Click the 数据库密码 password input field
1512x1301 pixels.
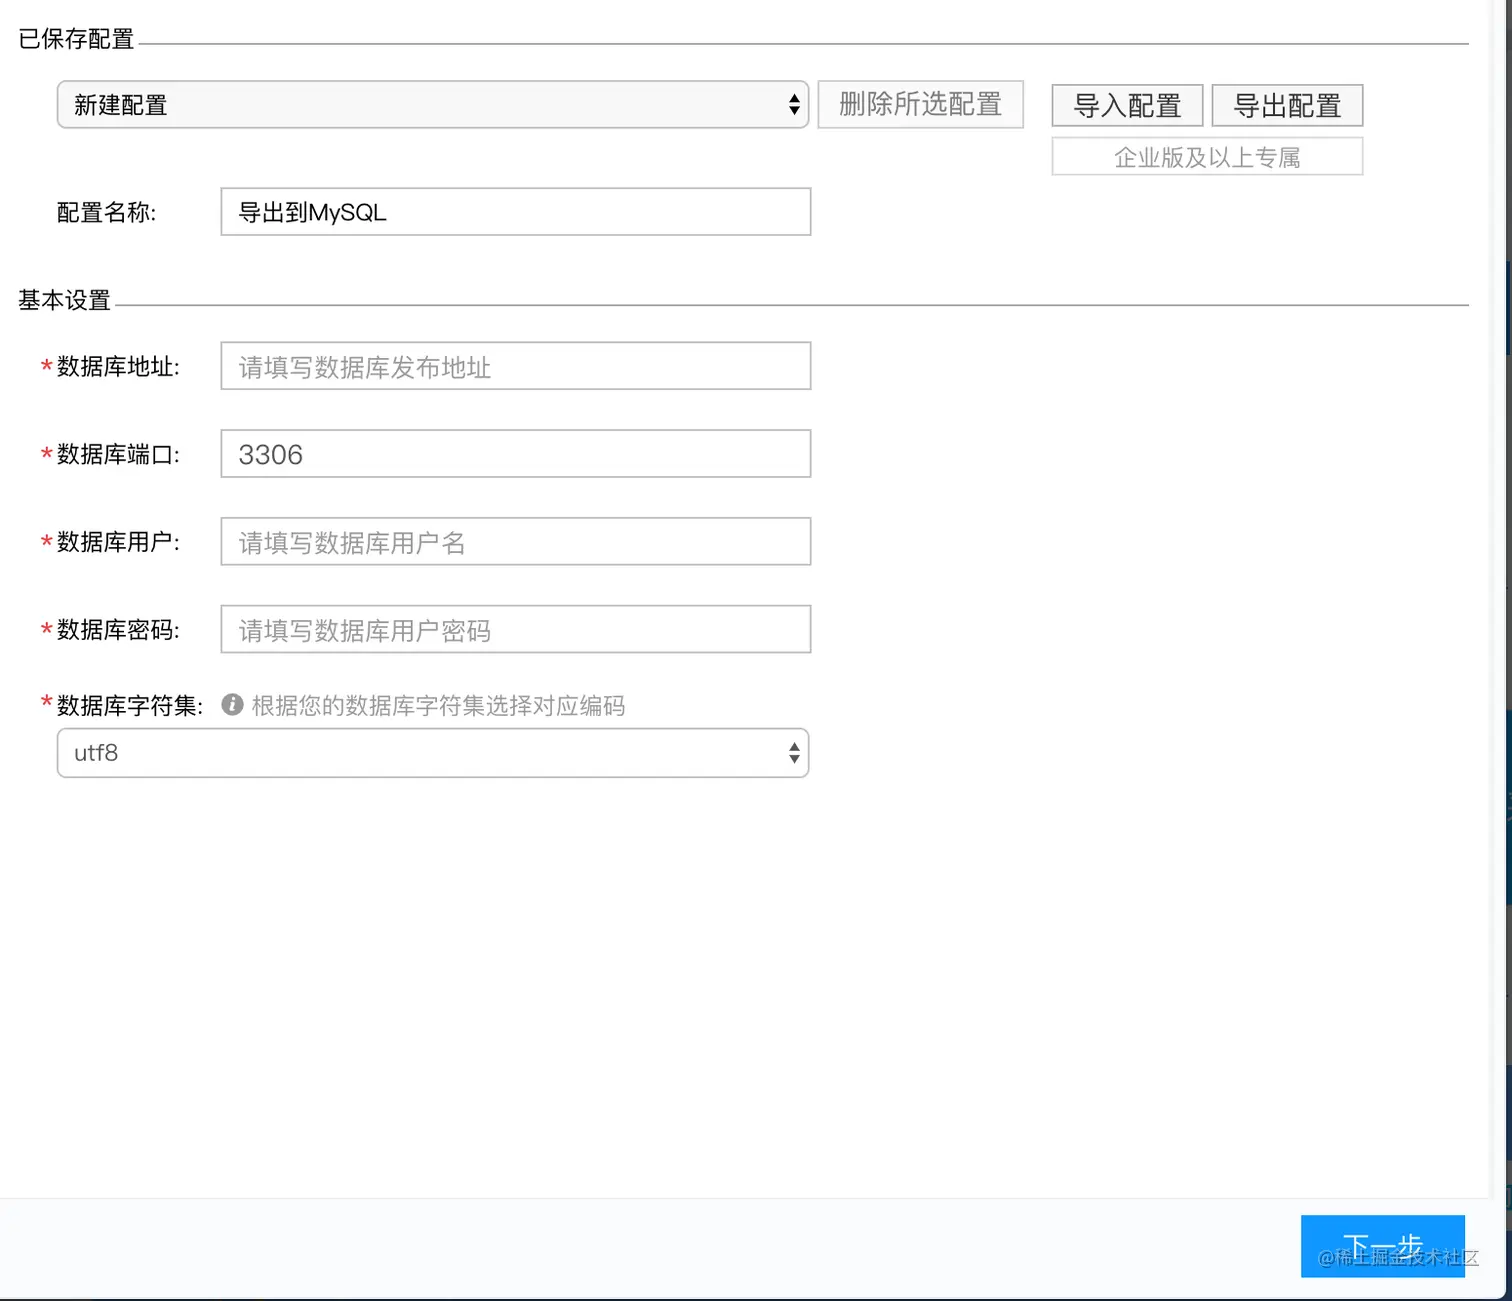[x=514, y=629]
